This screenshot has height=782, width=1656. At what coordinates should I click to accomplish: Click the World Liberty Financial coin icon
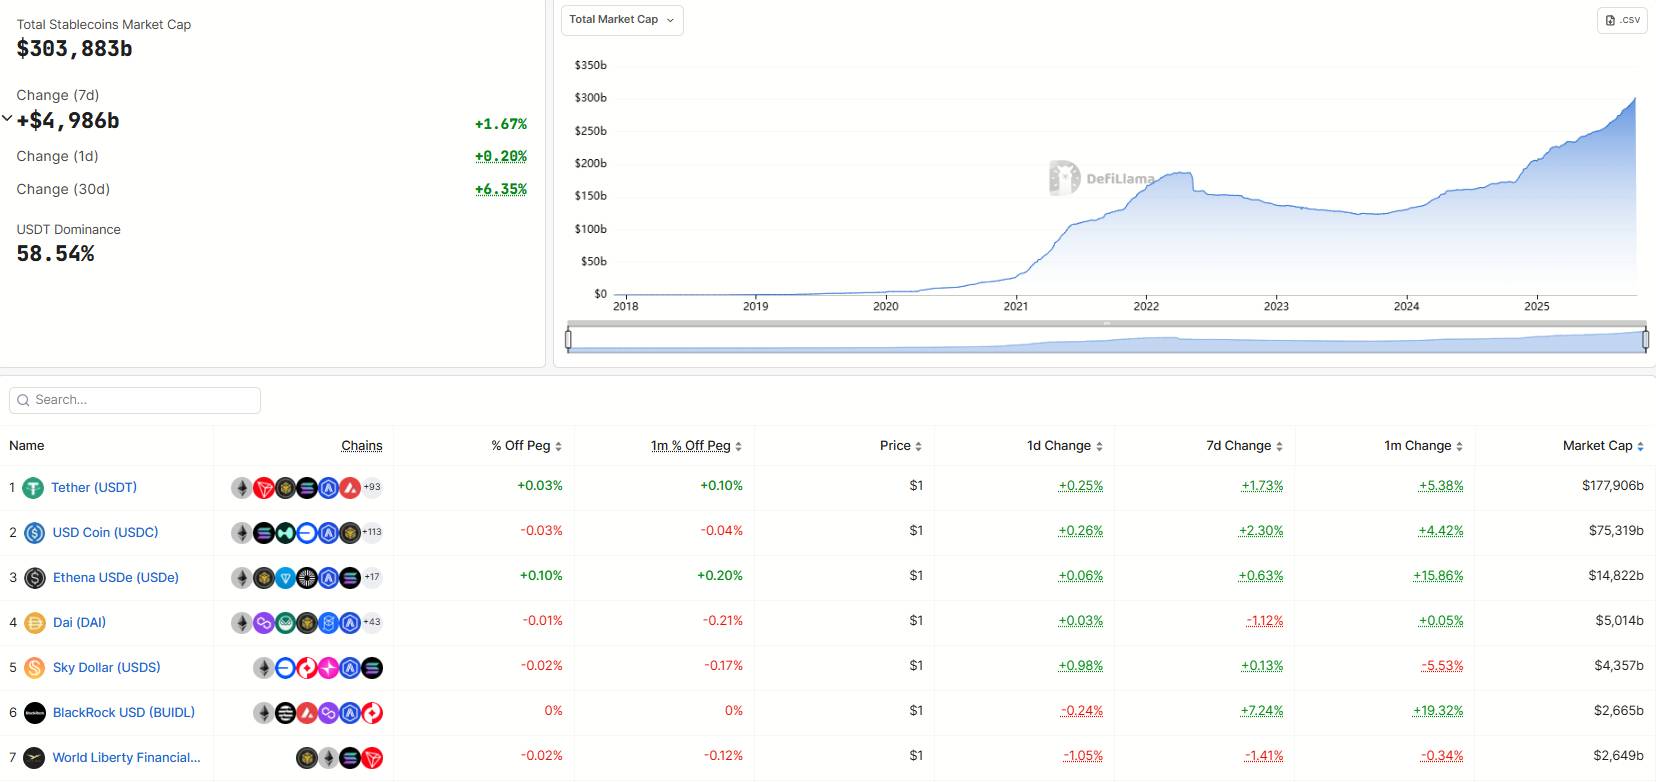tap(35, 758)
